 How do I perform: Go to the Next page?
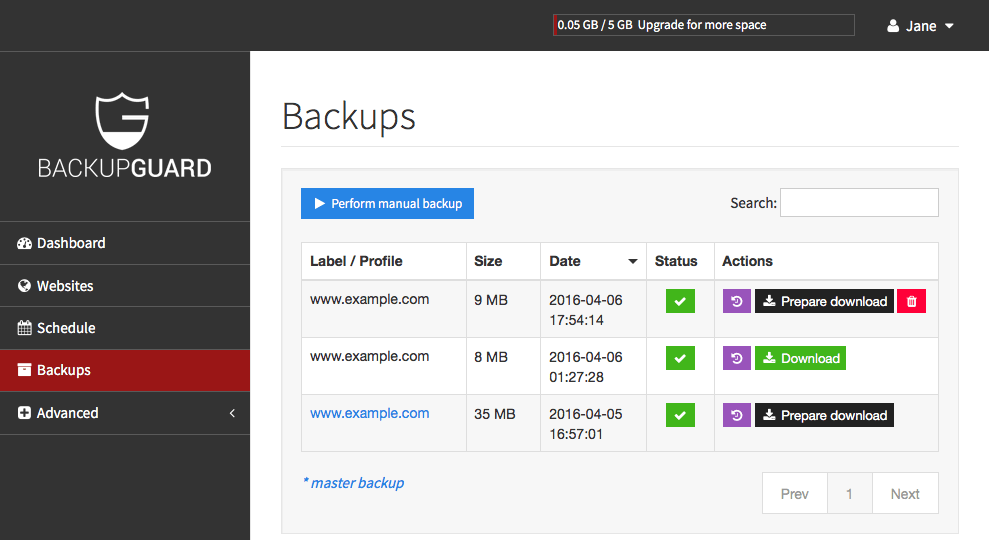click(x=905, y=494)
